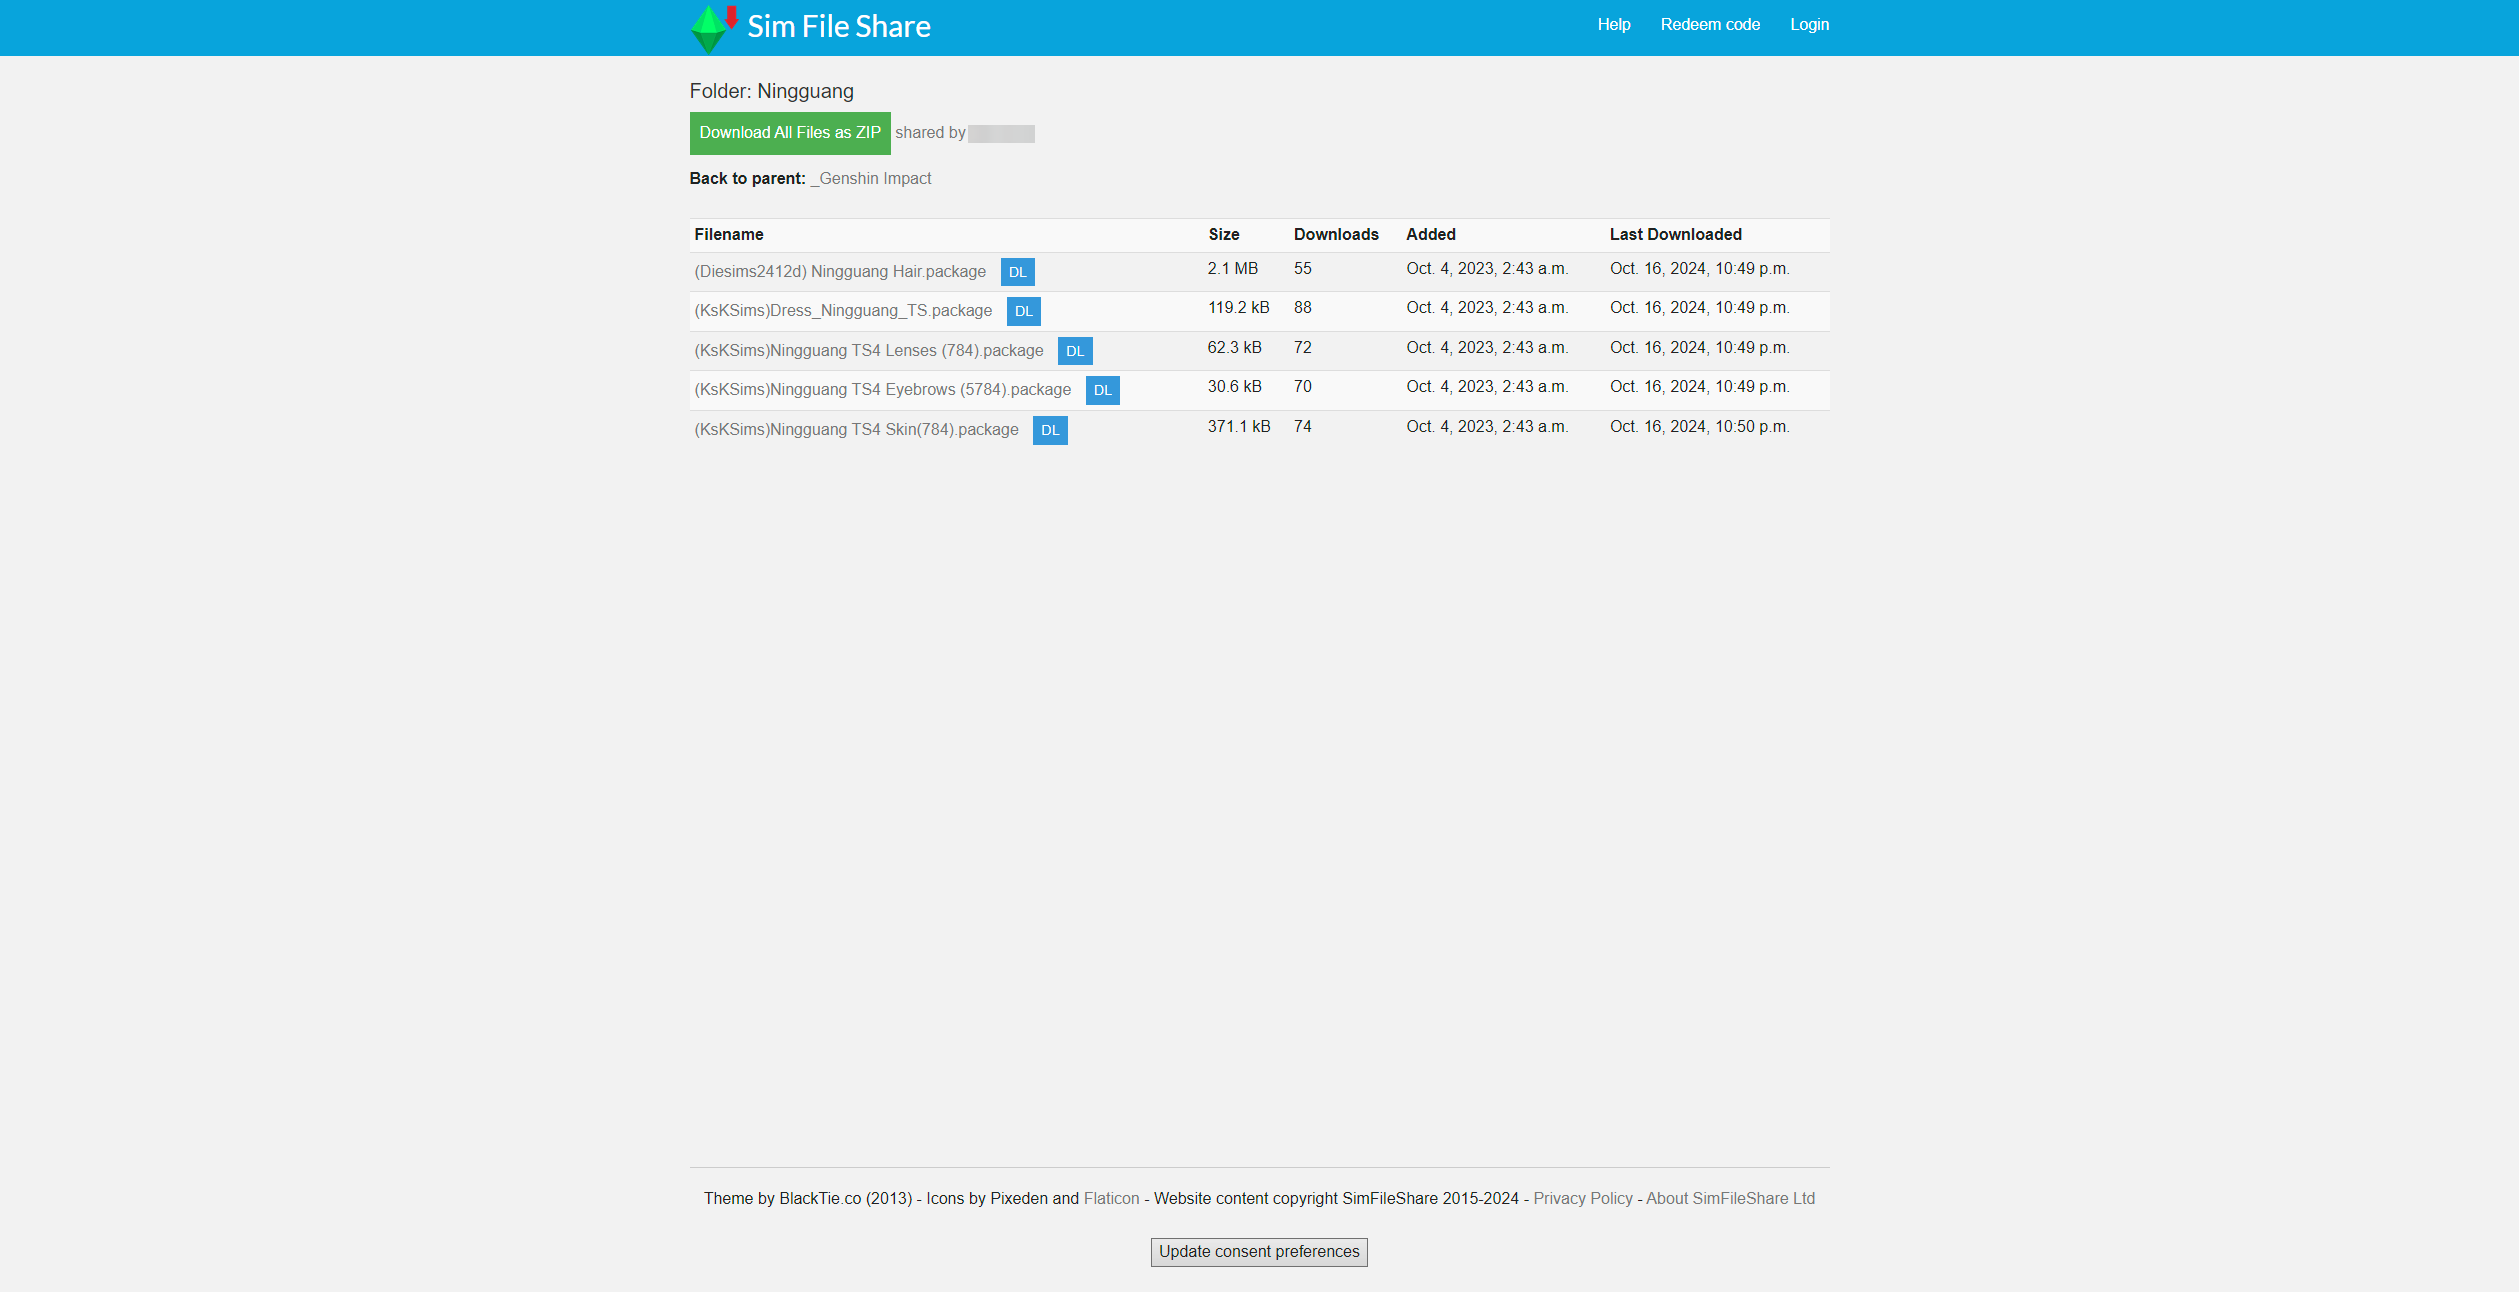2519x1292 pixels.
Task: Open Help in the top navigation
Action: 1613,25
